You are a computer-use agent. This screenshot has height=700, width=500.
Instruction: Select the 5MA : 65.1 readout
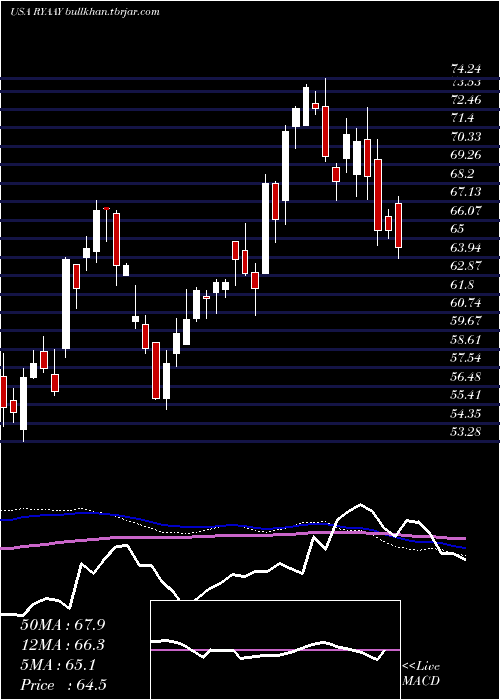pos(58,665)
